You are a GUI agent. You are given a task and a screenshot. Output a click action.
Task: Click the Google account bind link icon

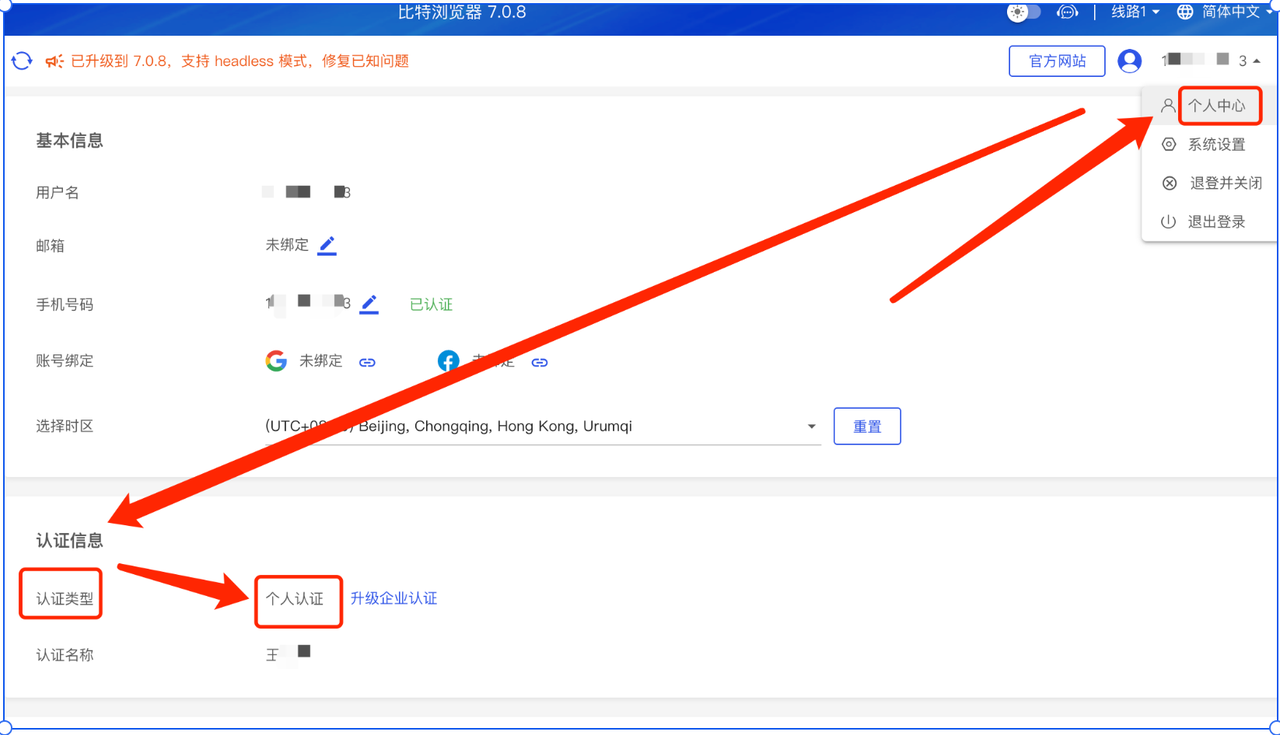click(x=367, y=362)
